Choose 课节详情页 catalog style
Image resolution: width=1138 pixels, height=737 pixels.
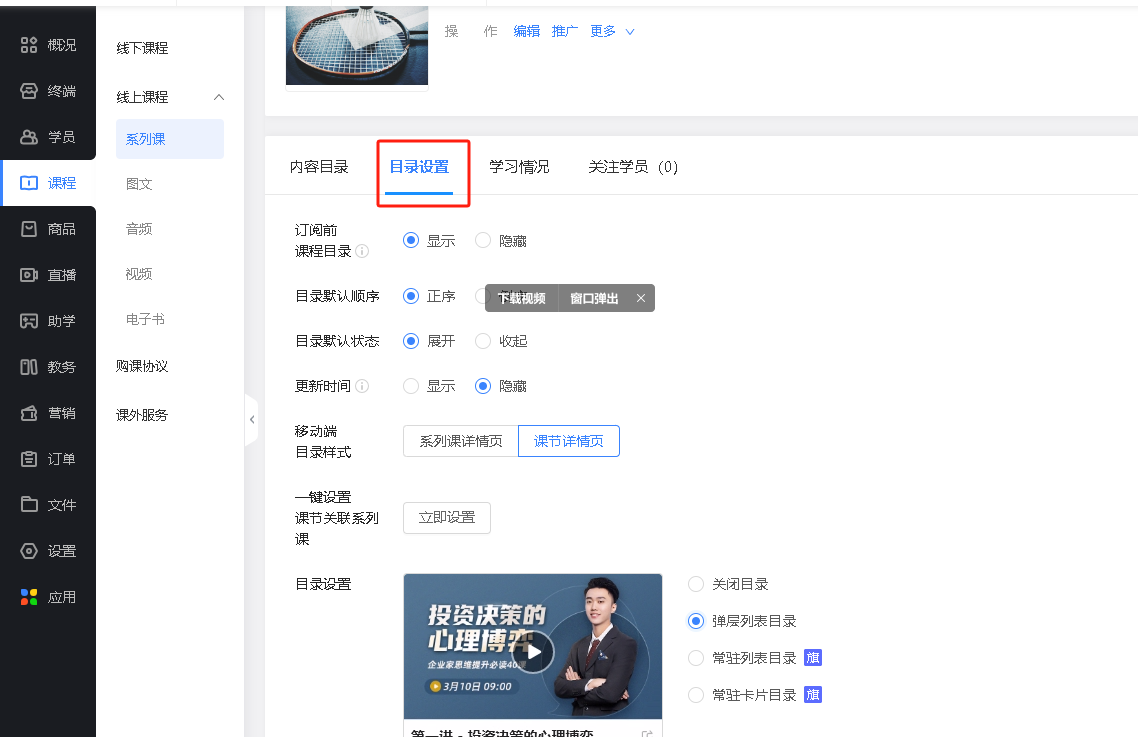click(569, 441)
